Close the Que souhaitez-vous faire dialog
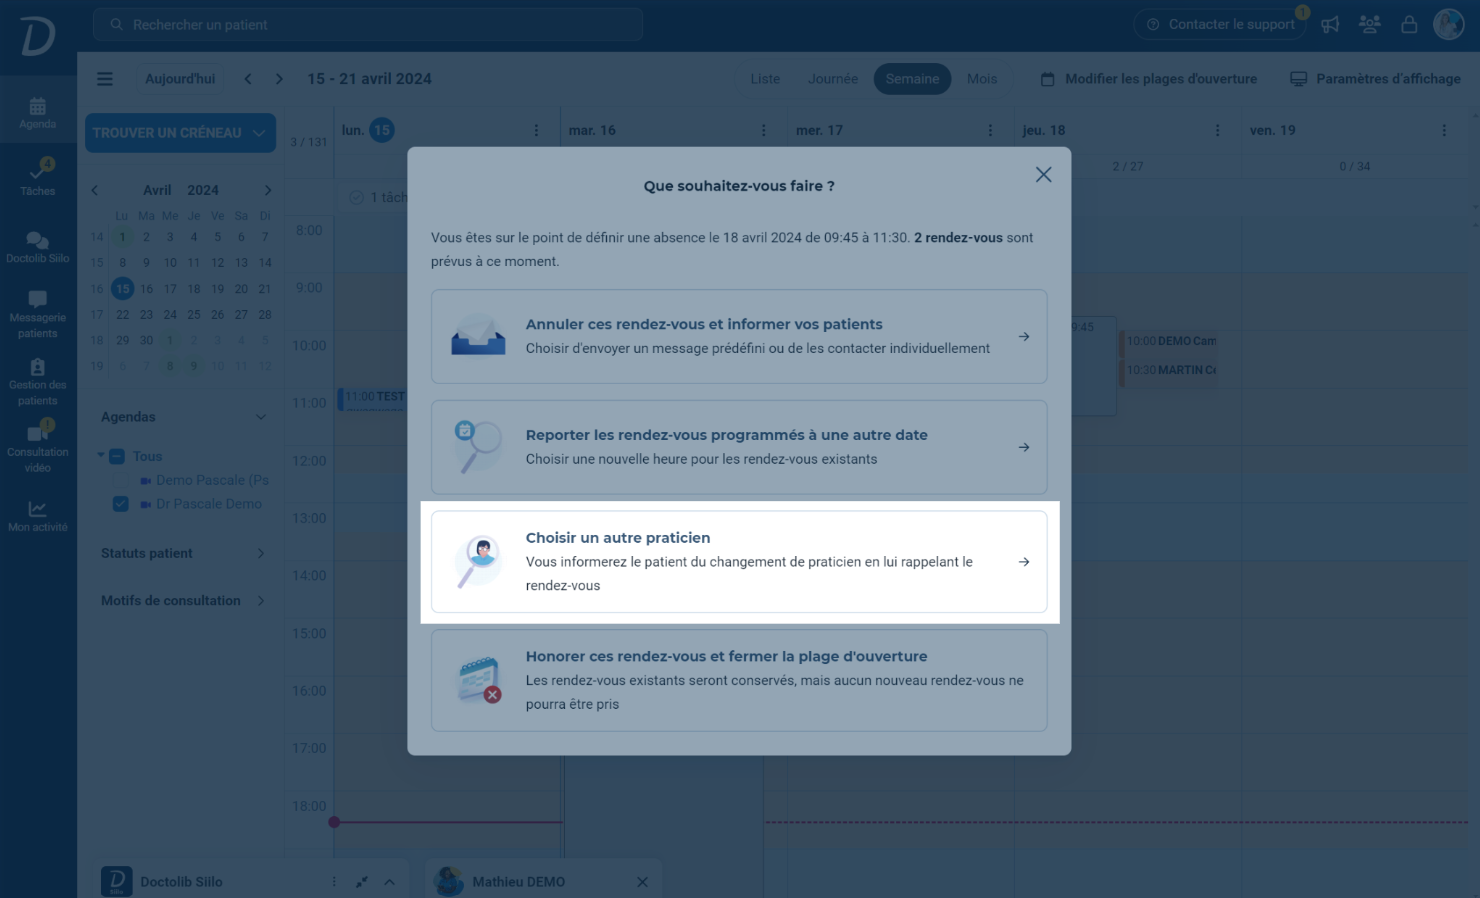 pyautogui.click(x=1043, y=175)
